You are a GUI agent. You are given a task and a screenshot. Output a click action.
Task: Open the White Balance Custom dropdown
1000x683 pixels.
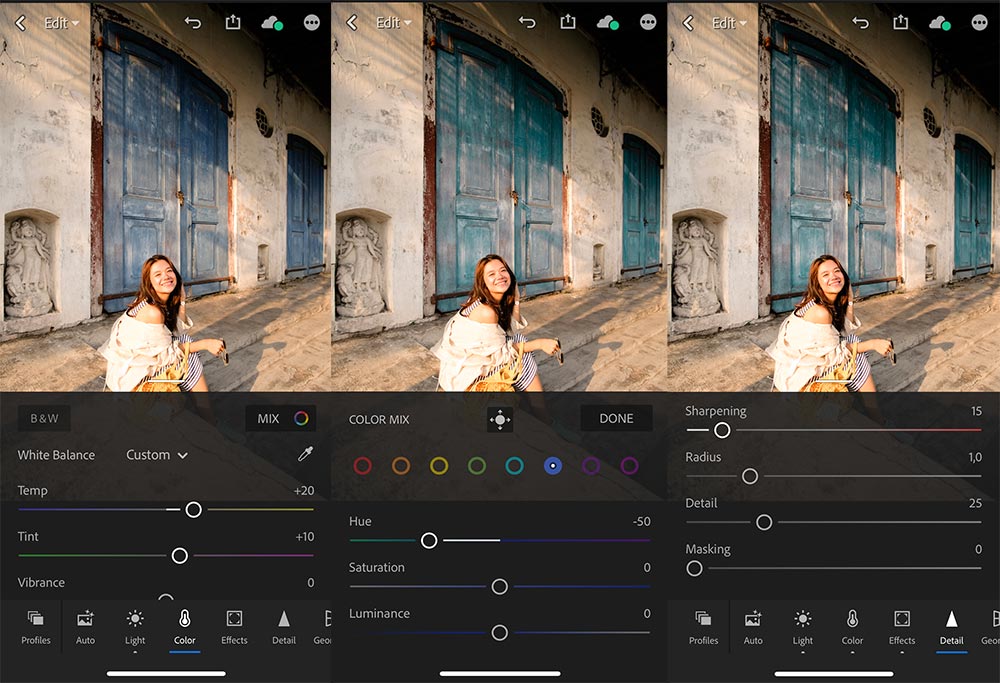click(157, 455)
